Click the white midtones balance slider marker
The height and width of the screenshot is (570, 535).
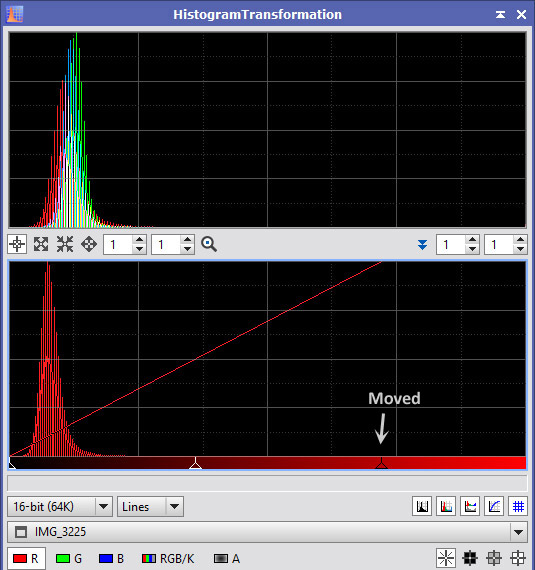(196, 463)
